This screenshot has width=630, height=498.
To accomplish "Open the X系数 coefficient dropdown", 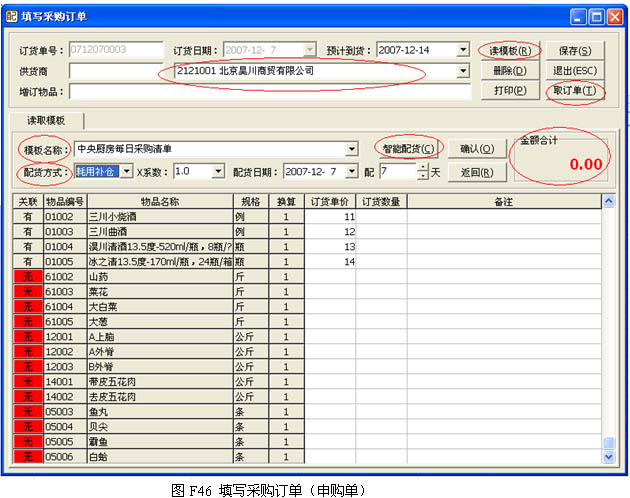I will 218,172.
